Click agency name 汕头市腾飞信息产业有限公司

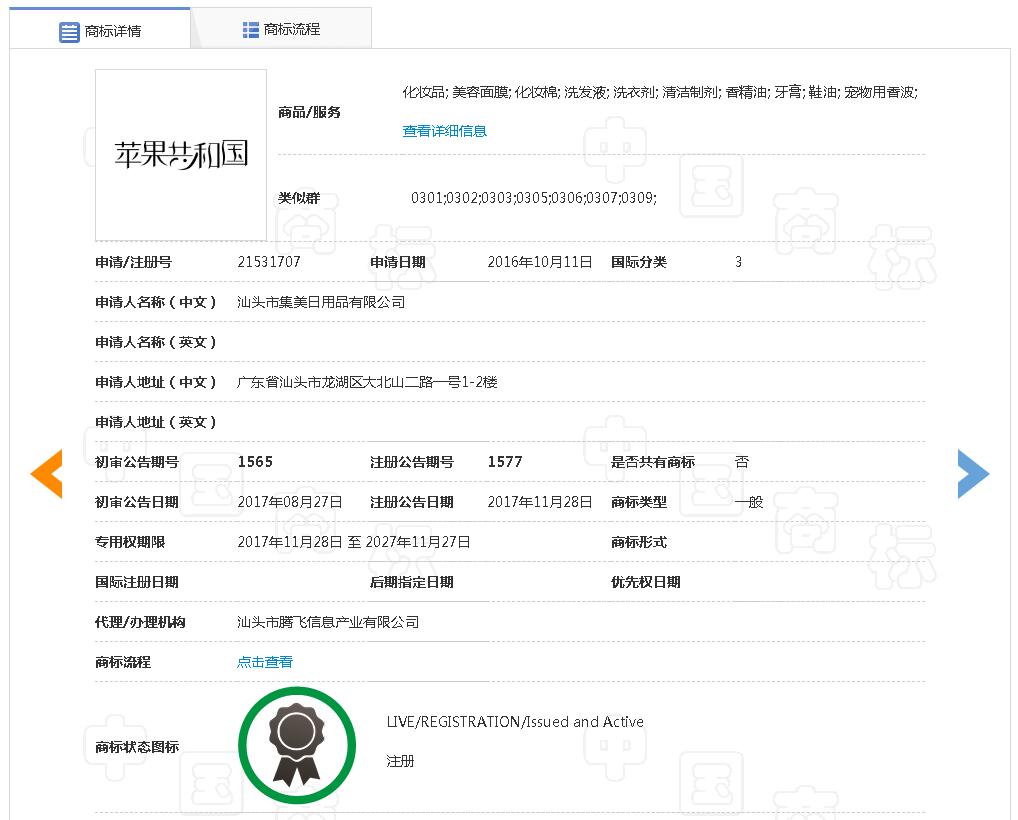tap(328, 622)
